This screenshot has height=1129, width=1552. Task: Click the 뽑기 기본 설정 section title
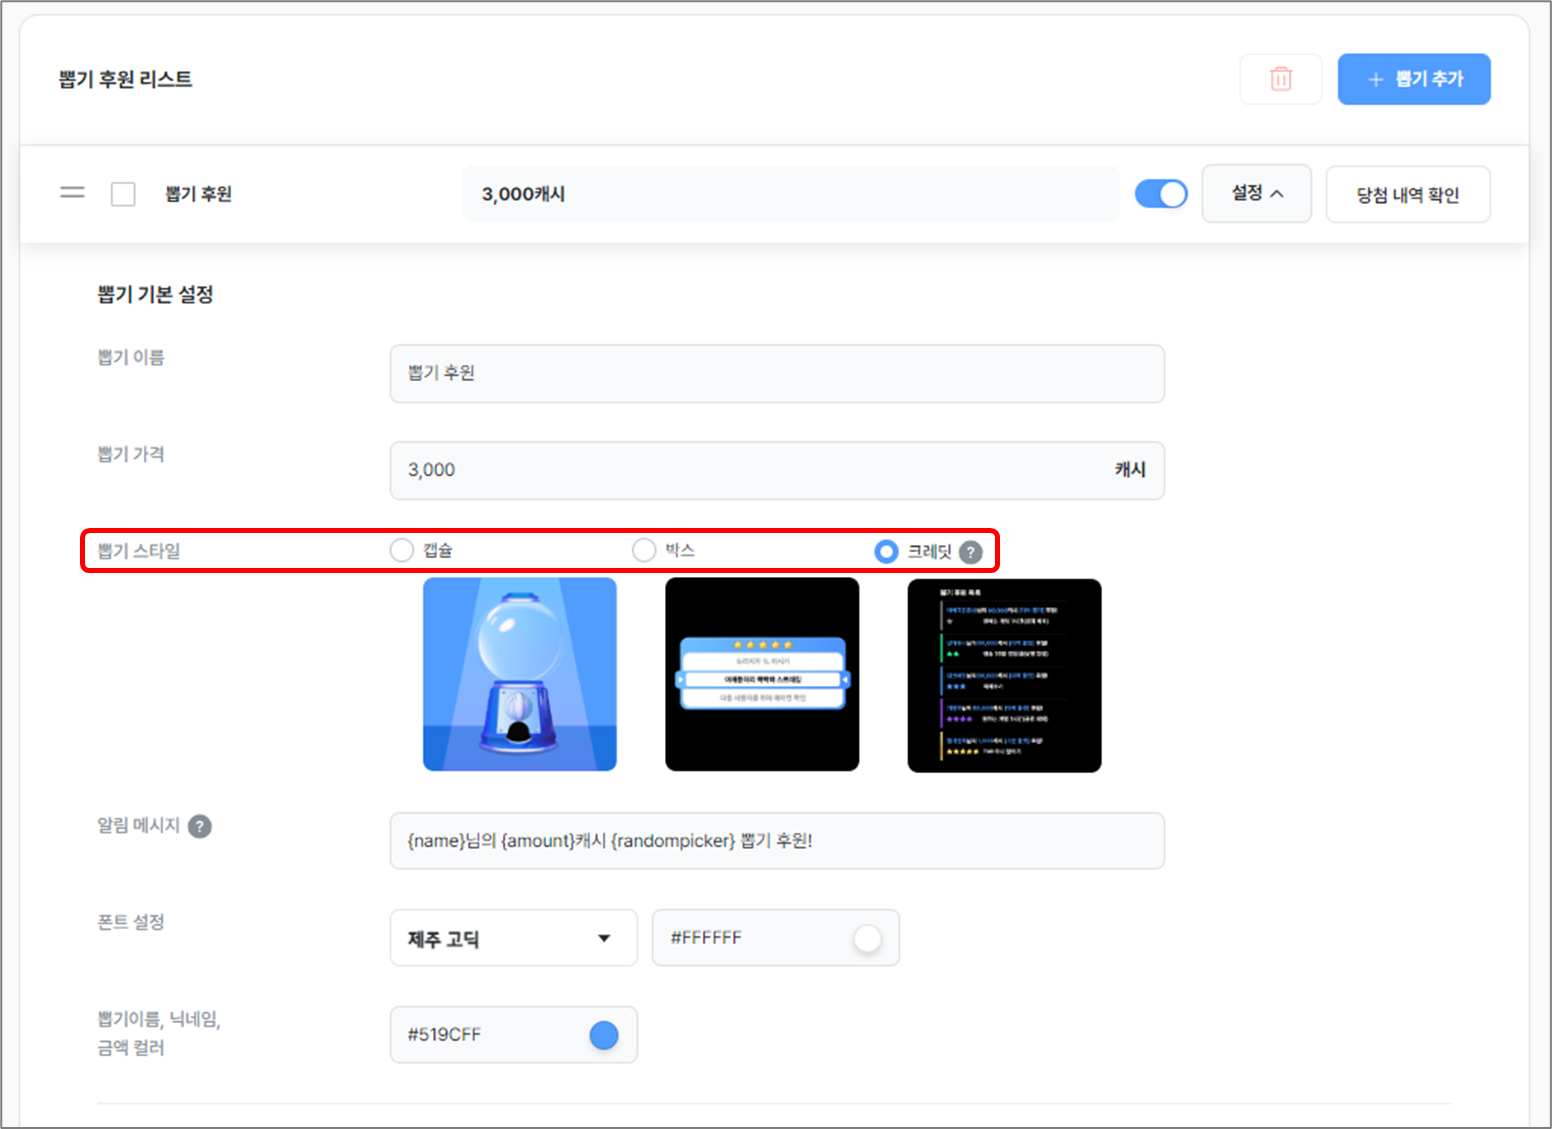pos(155,294)
